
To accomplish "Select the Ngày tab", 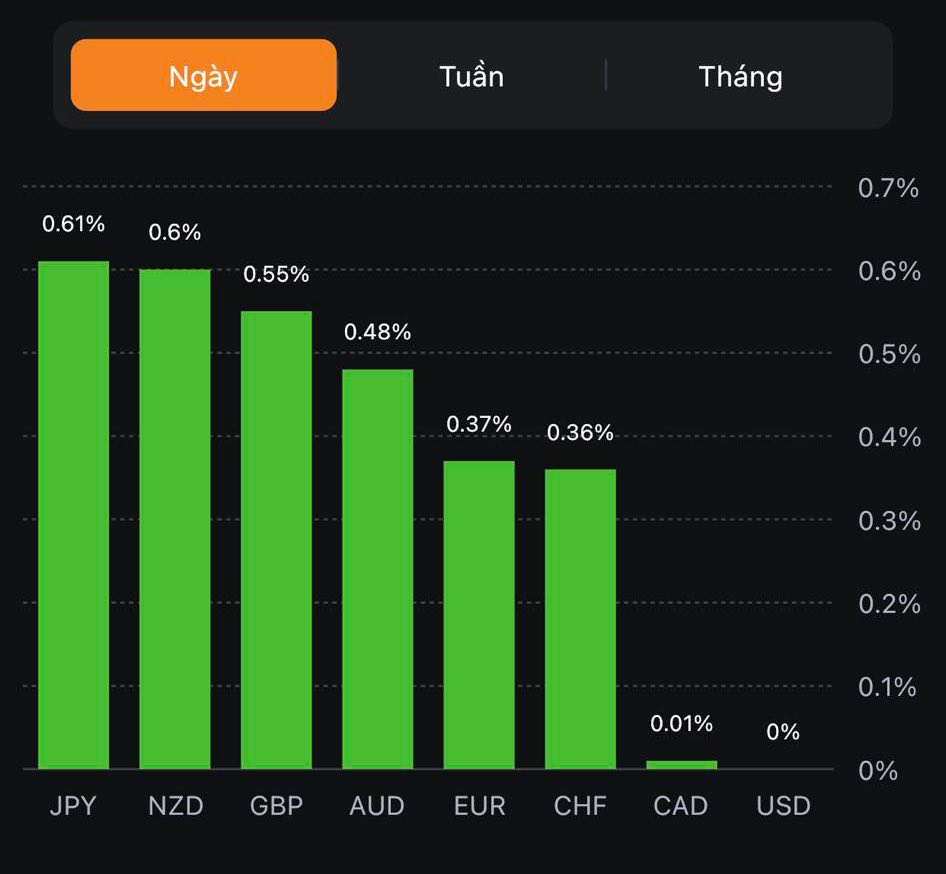I will [x=204, y=76].
